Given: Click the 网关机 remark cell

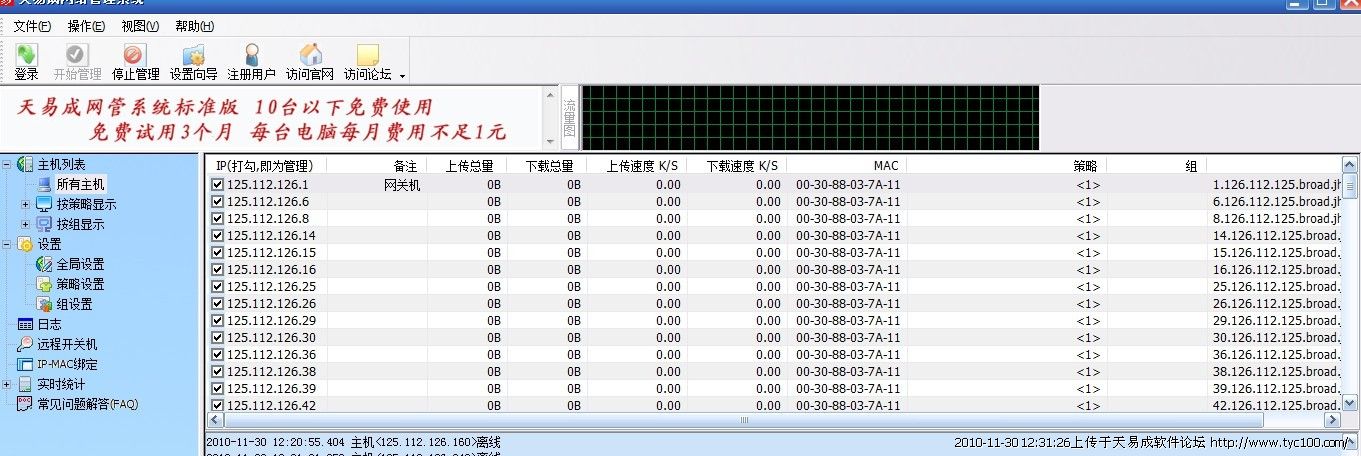Looking at the screenshot, I should pos(402,184).
